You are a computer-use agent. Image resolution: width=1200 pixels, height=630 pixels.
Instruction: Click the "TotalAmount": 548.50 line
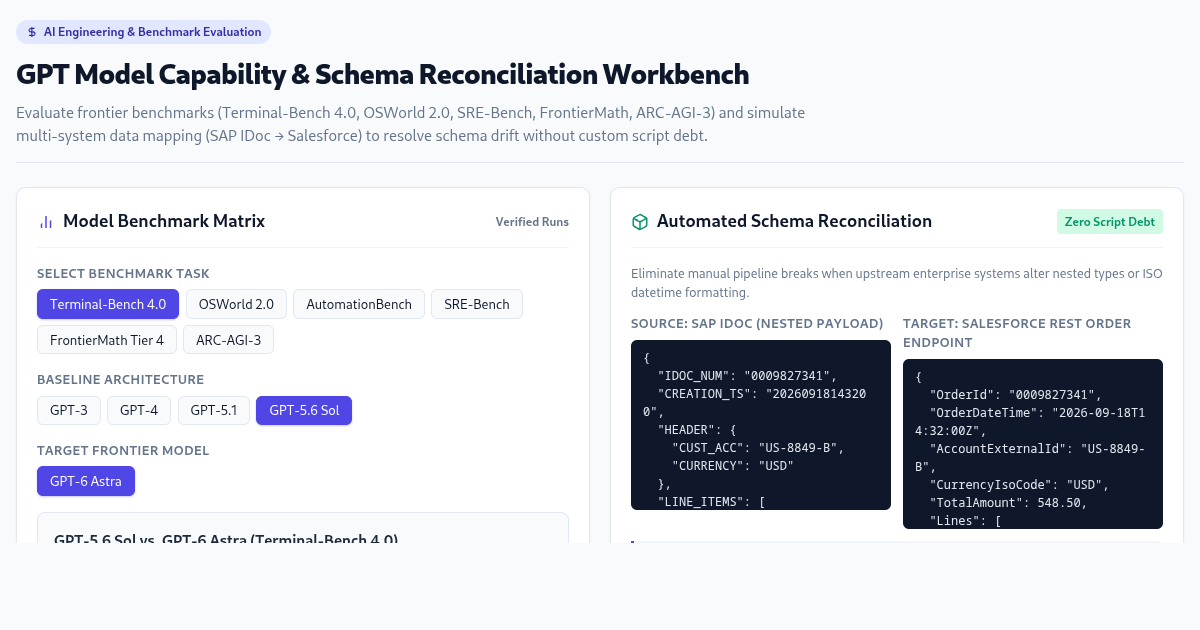[1009, 502]
